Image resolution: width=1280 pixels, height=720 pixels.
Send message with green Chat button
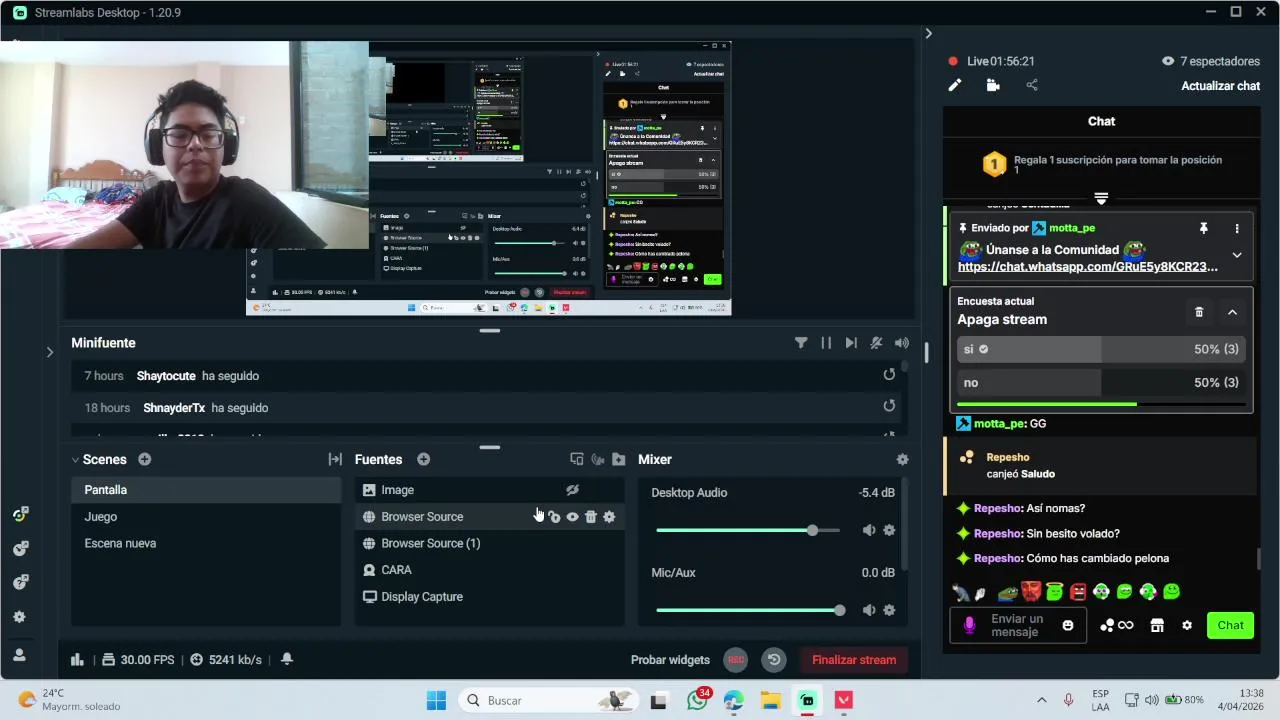[x=1230, y=626]
